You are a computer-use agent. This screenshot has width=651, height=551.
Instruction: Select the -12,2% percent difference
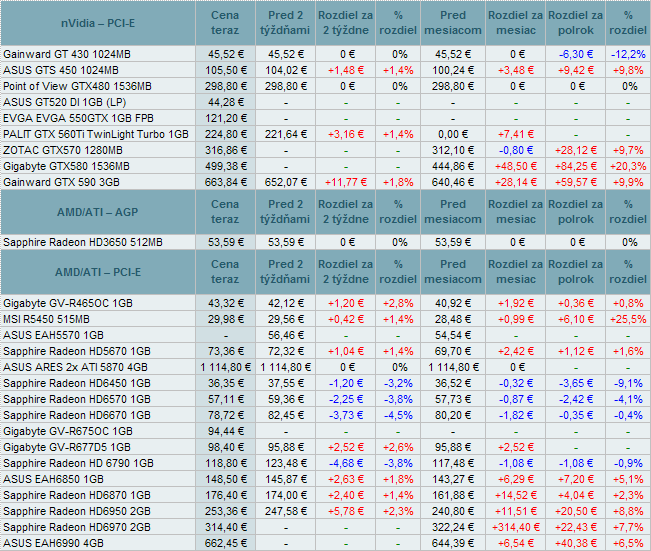coord(628,54)
